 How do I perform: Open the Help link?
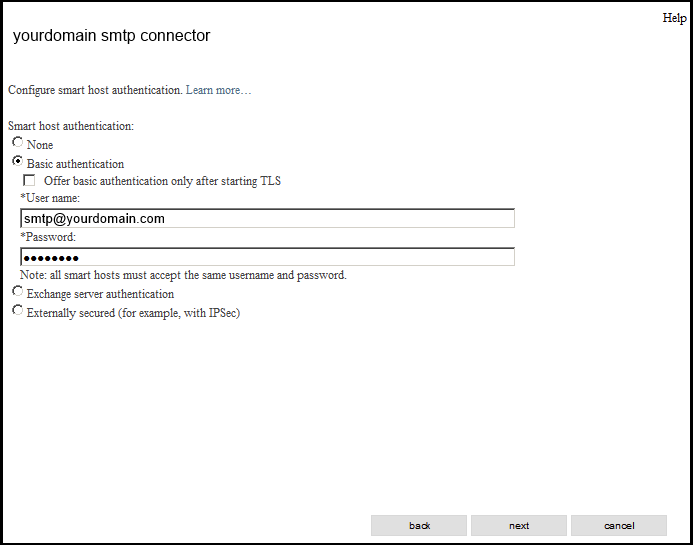[674, 18]
